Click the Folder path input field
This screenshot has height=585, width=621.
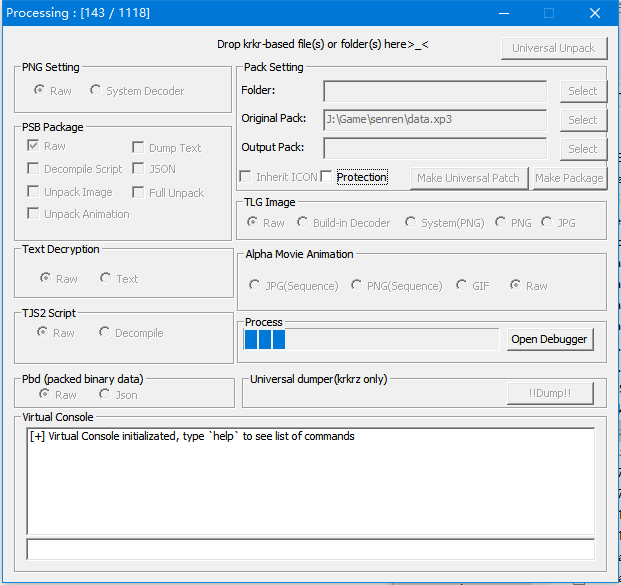(435, 91)
